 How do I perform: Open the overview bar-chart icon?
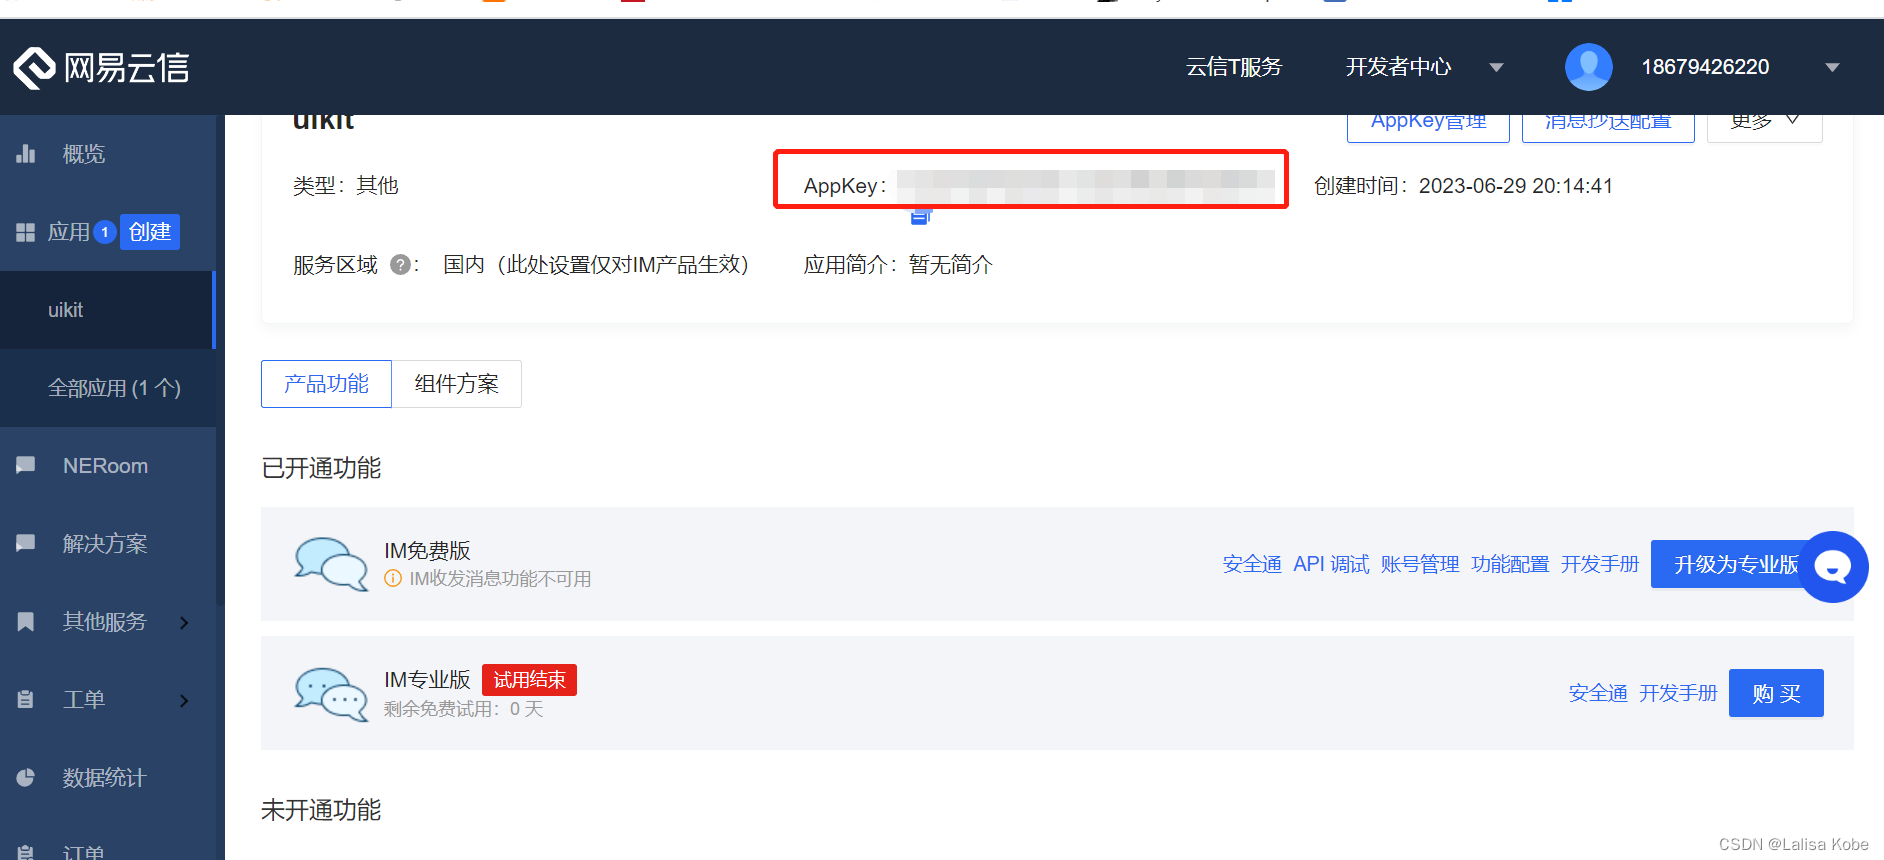26,154
